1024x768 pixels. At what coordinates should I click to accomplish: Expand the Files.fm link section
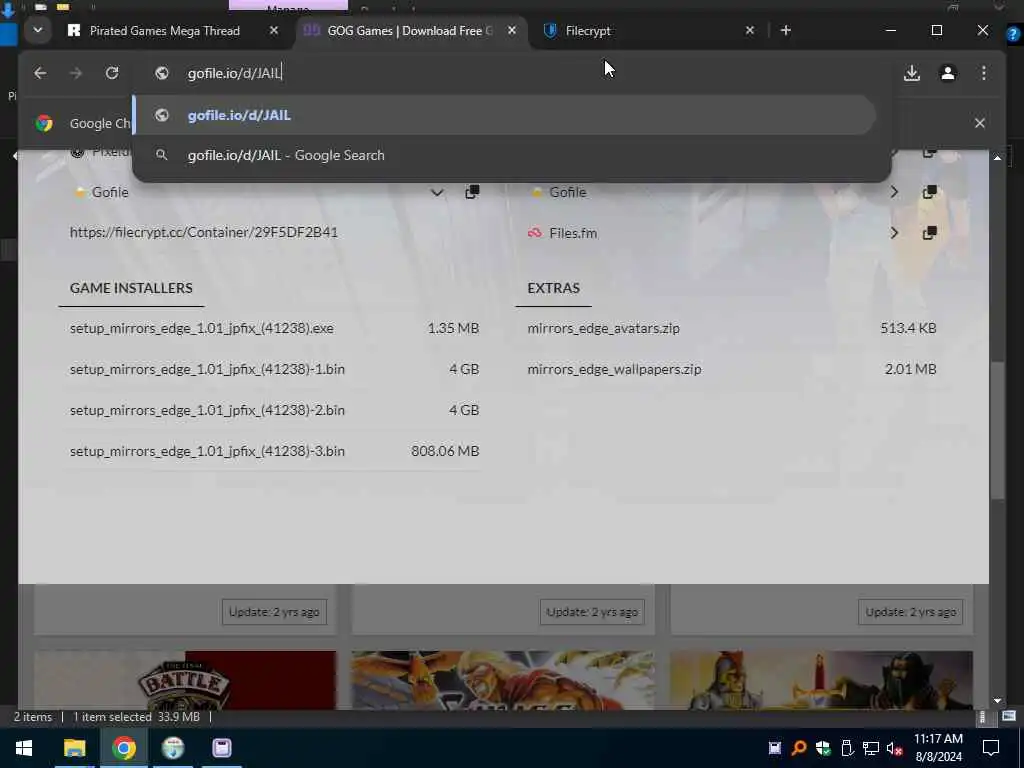click(894, 233)
